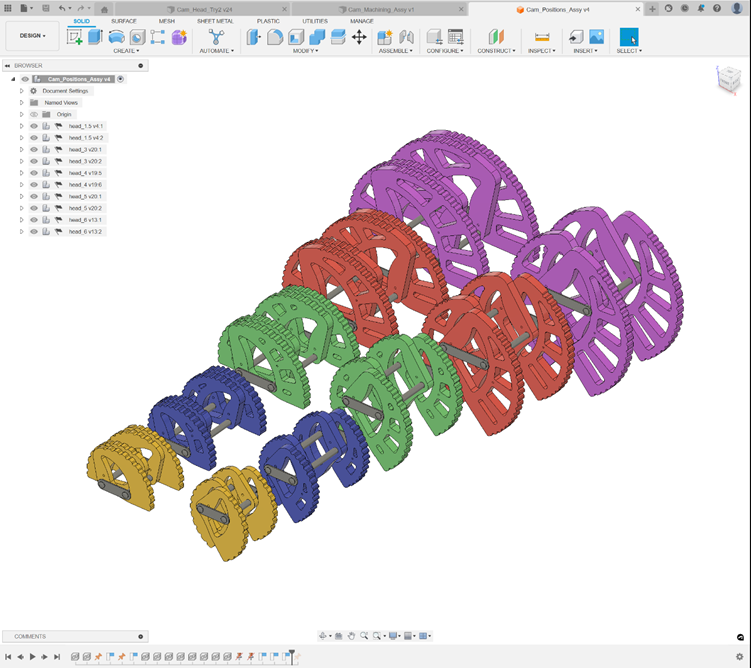Select head_4 v19:5 in the browser
Image resolution: width=751 pixels, height=668 pixels.
tap(84, 173)
